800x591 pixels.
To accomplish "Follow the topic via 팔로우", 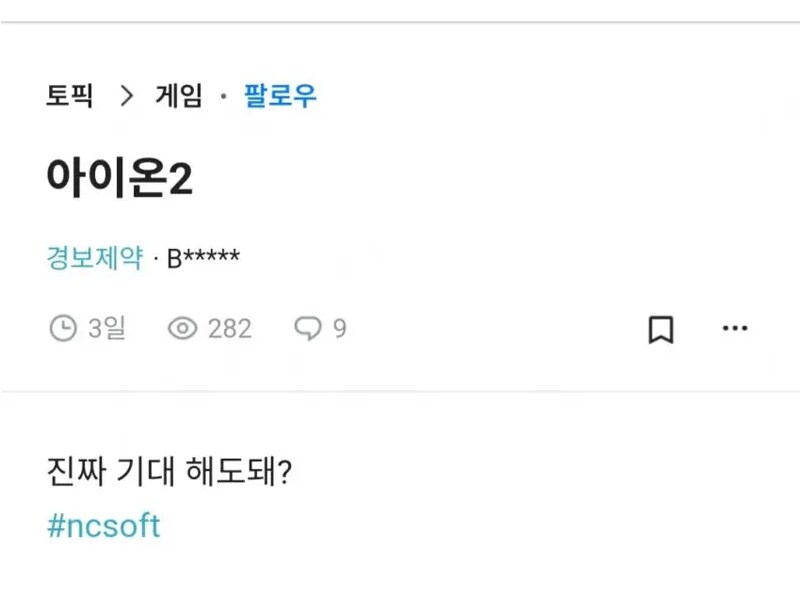I will pos(280,97).
